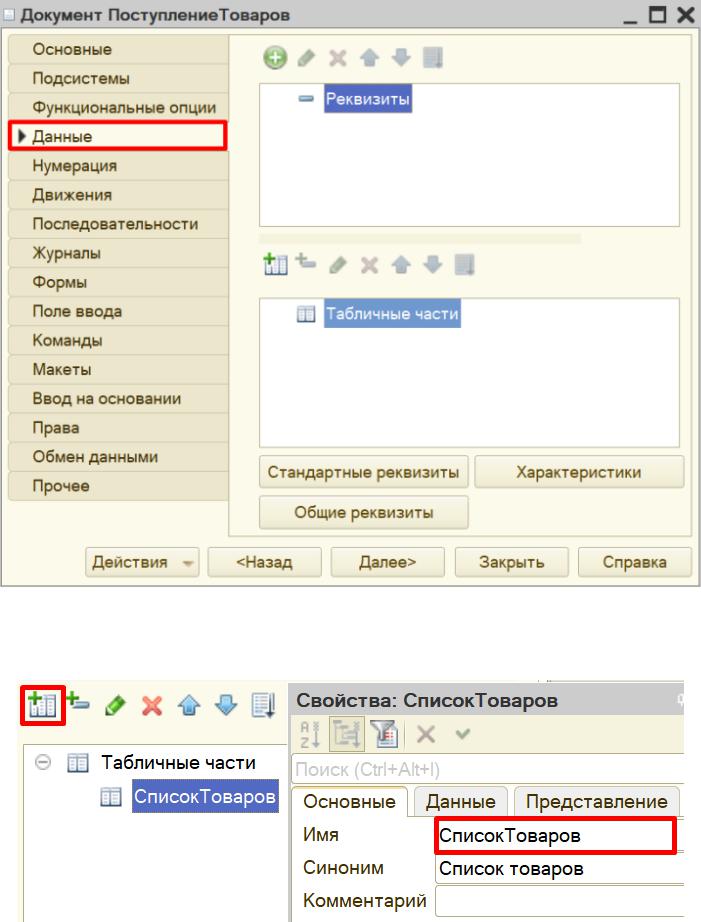
Task: Click the Синоним field Список товаров
Action: pyautogui.click(x=559, y=868)
